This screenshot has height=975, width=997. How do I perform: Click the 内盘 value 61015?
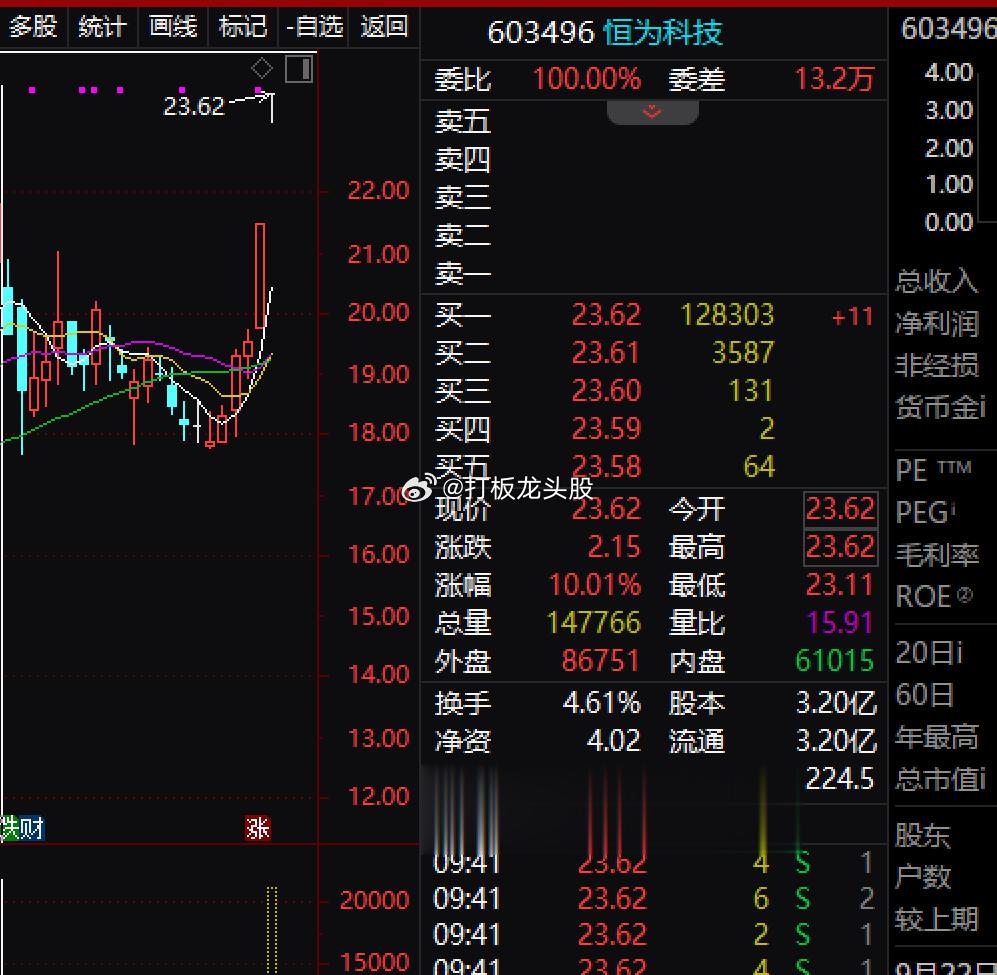click(x=834, y=661)
